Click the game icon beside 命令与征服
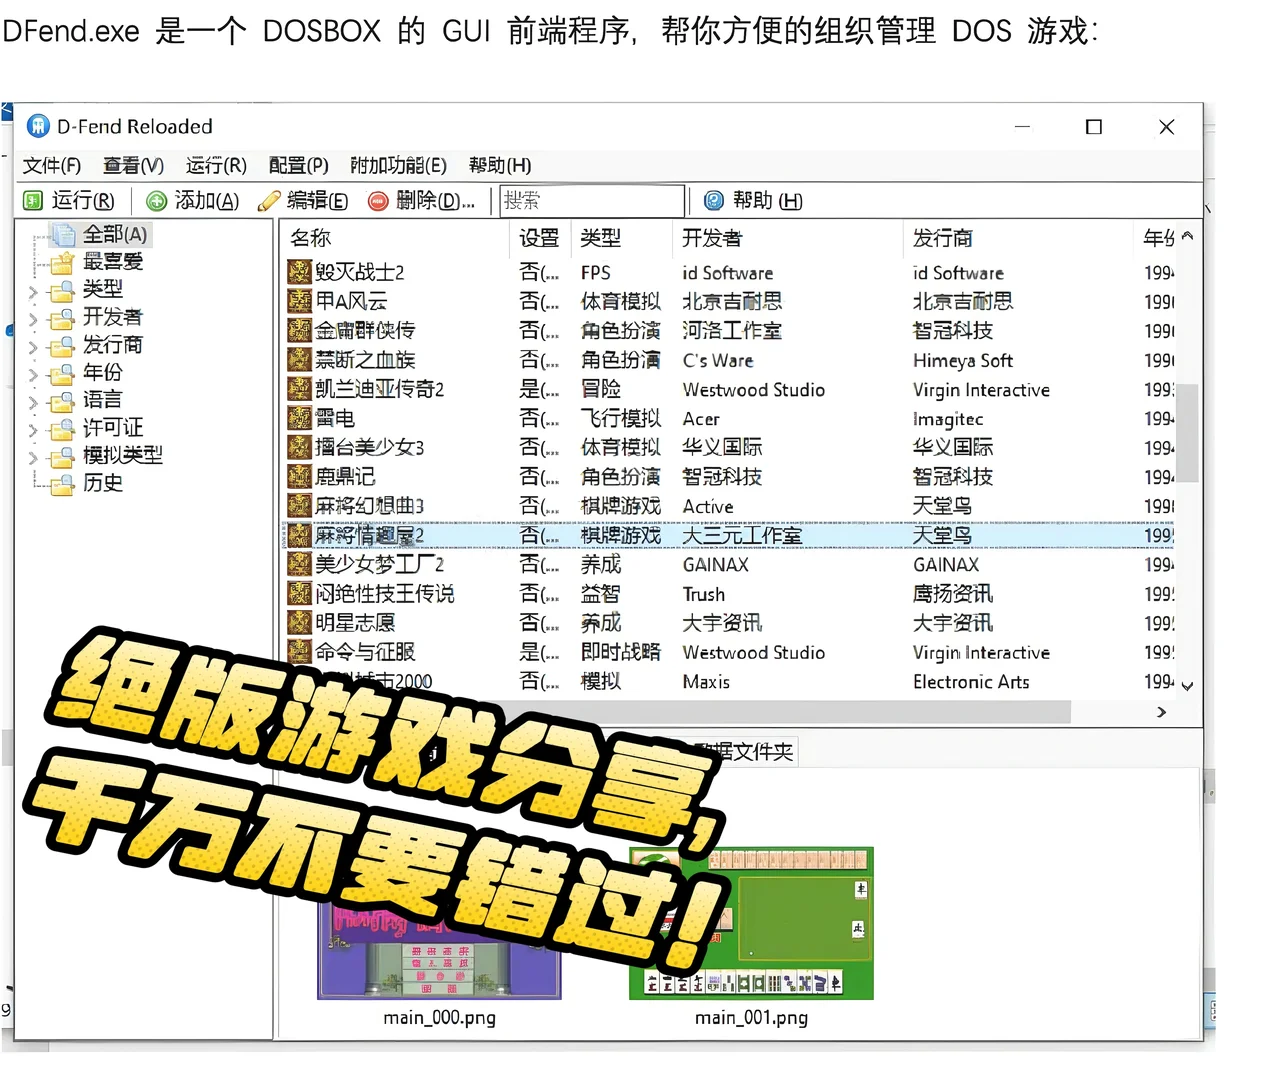Screen dimensions: 1264x1080 tap(298, 652)
